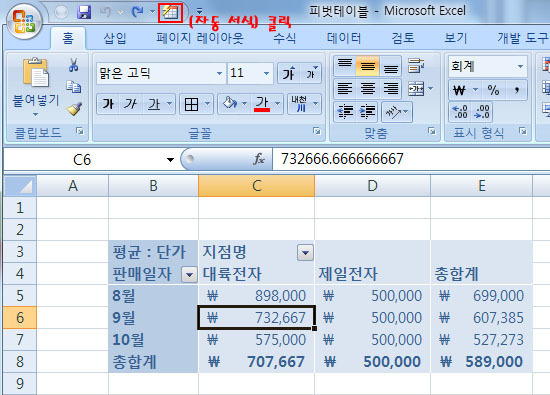
Task: Switch to 페이지 레이아웃 tab
Action: pyautogui.click(x=200, y=38)
